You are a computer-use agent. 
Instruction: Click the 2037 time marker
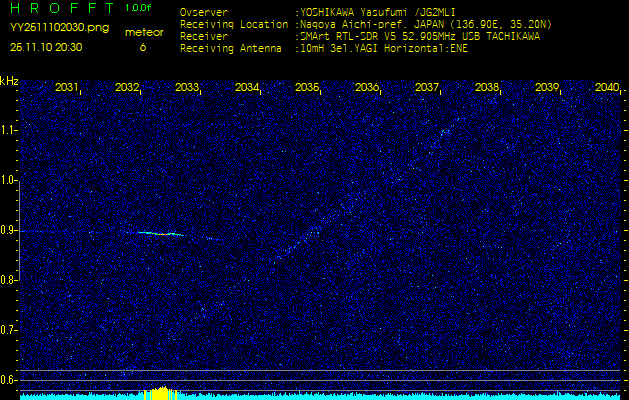(427, 87)
